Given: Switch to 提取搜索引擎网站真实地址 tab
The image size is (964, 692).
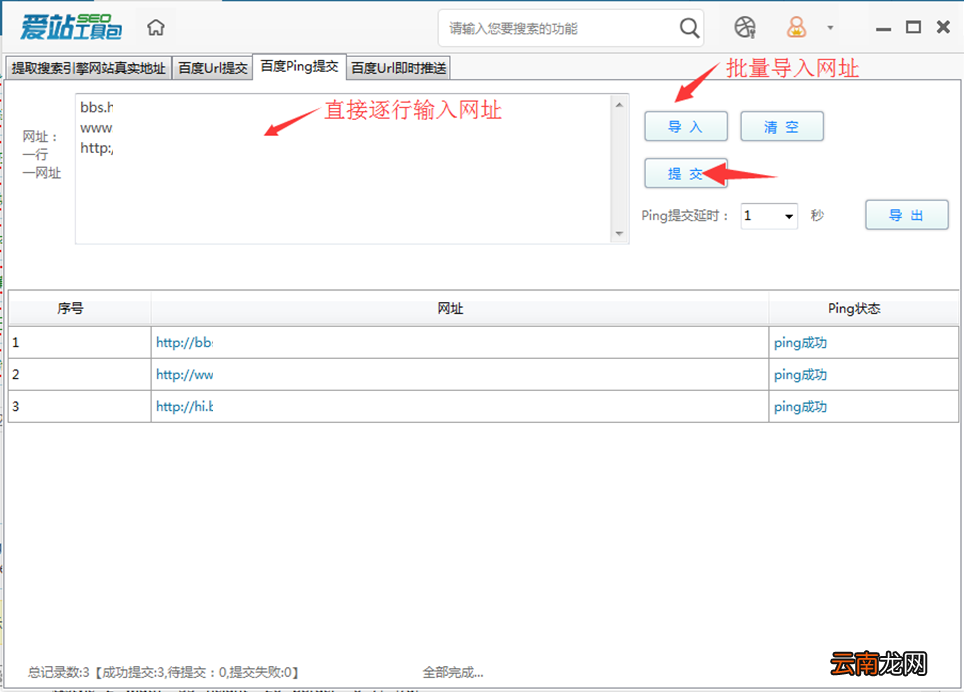Looking at the screenshot, I should tap(89, 68).
